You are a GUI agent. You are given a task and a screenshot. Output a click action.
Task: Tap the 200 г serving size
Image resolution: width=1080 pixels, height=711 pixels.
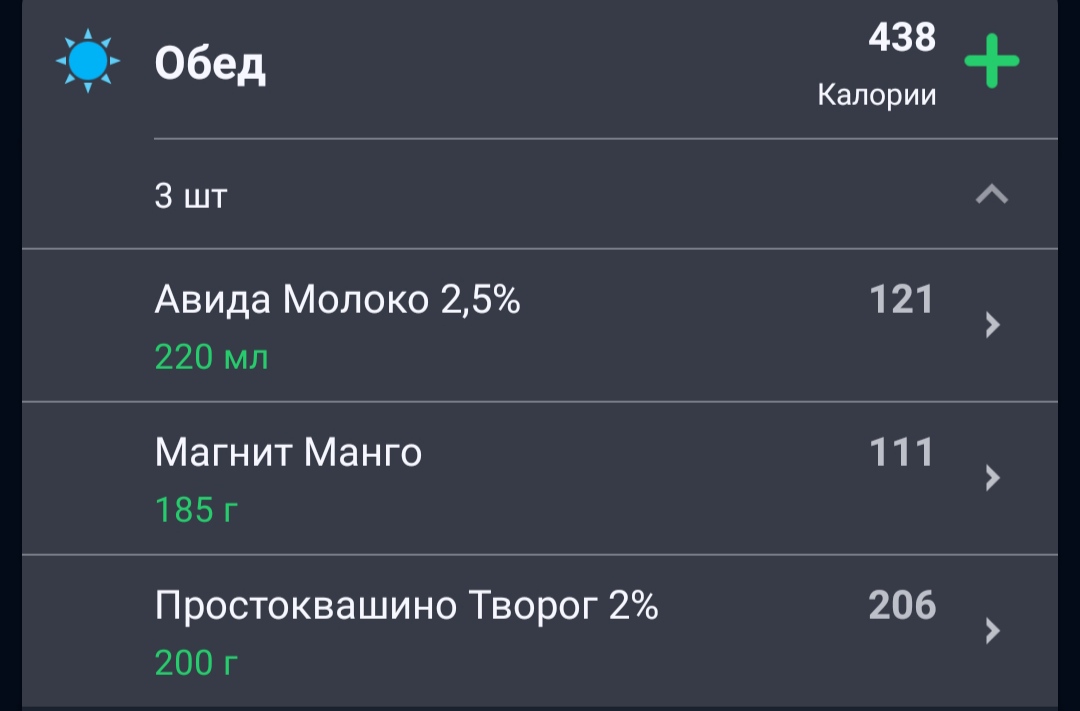tap(196, 663)
